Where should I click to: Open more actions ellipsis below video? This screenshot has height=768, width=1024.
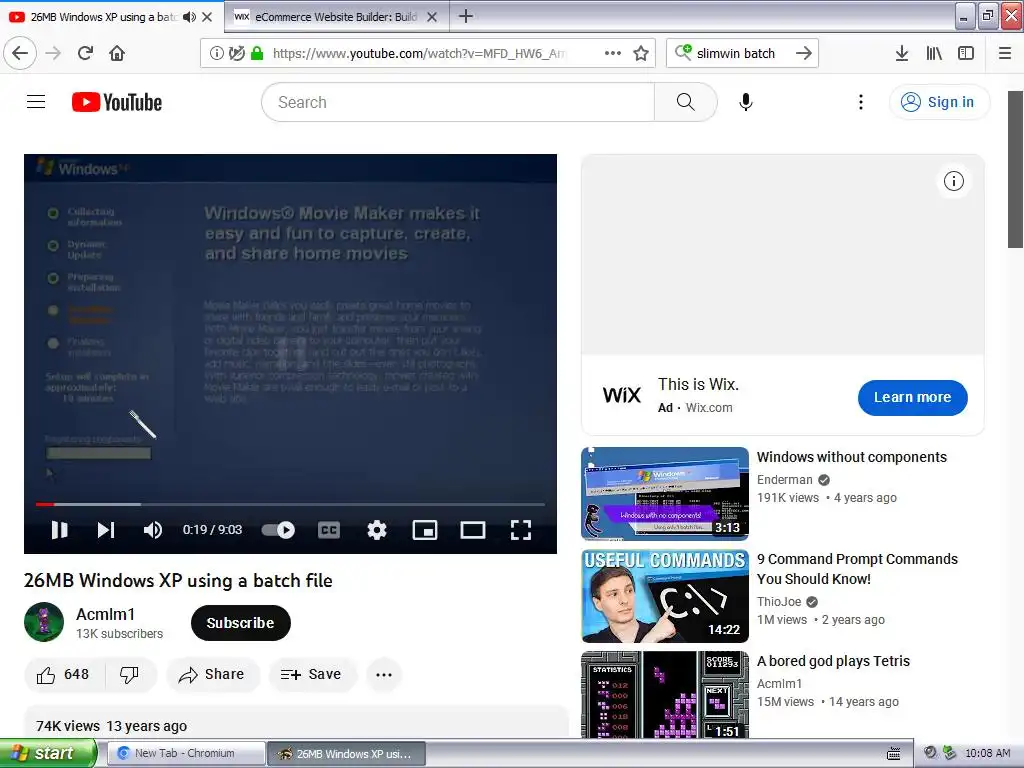[x=384, y=675]
